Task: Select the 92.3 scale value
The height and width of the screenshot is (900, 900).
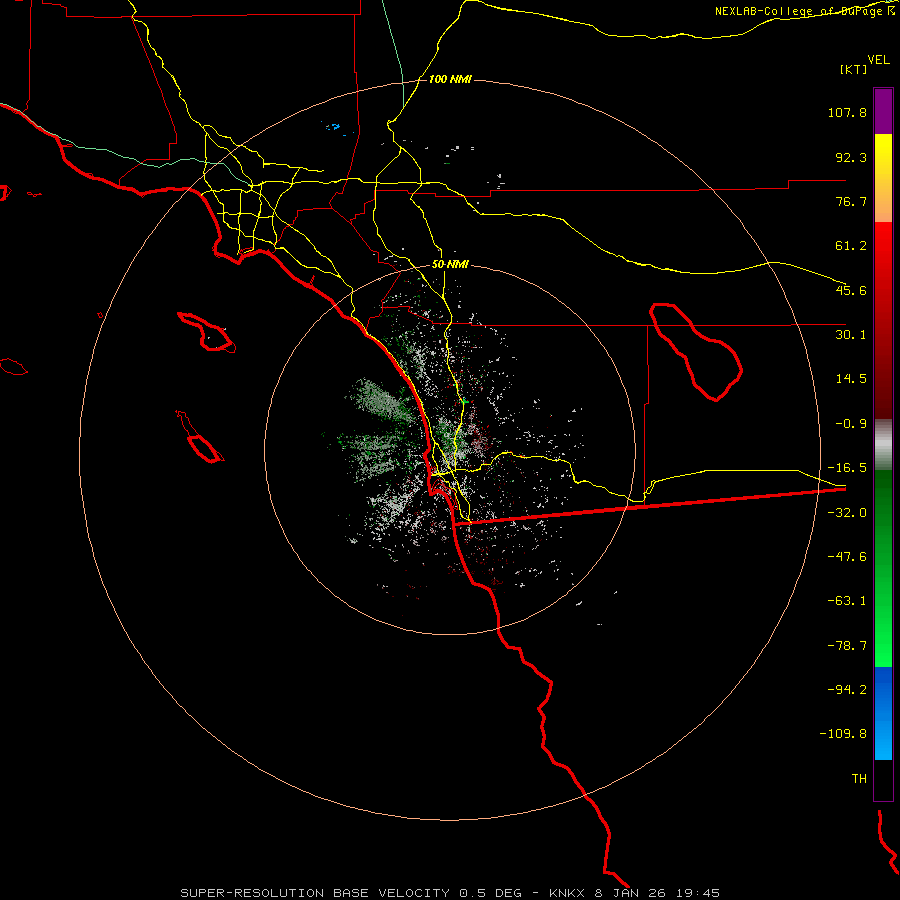Action: tap(851, 157)
